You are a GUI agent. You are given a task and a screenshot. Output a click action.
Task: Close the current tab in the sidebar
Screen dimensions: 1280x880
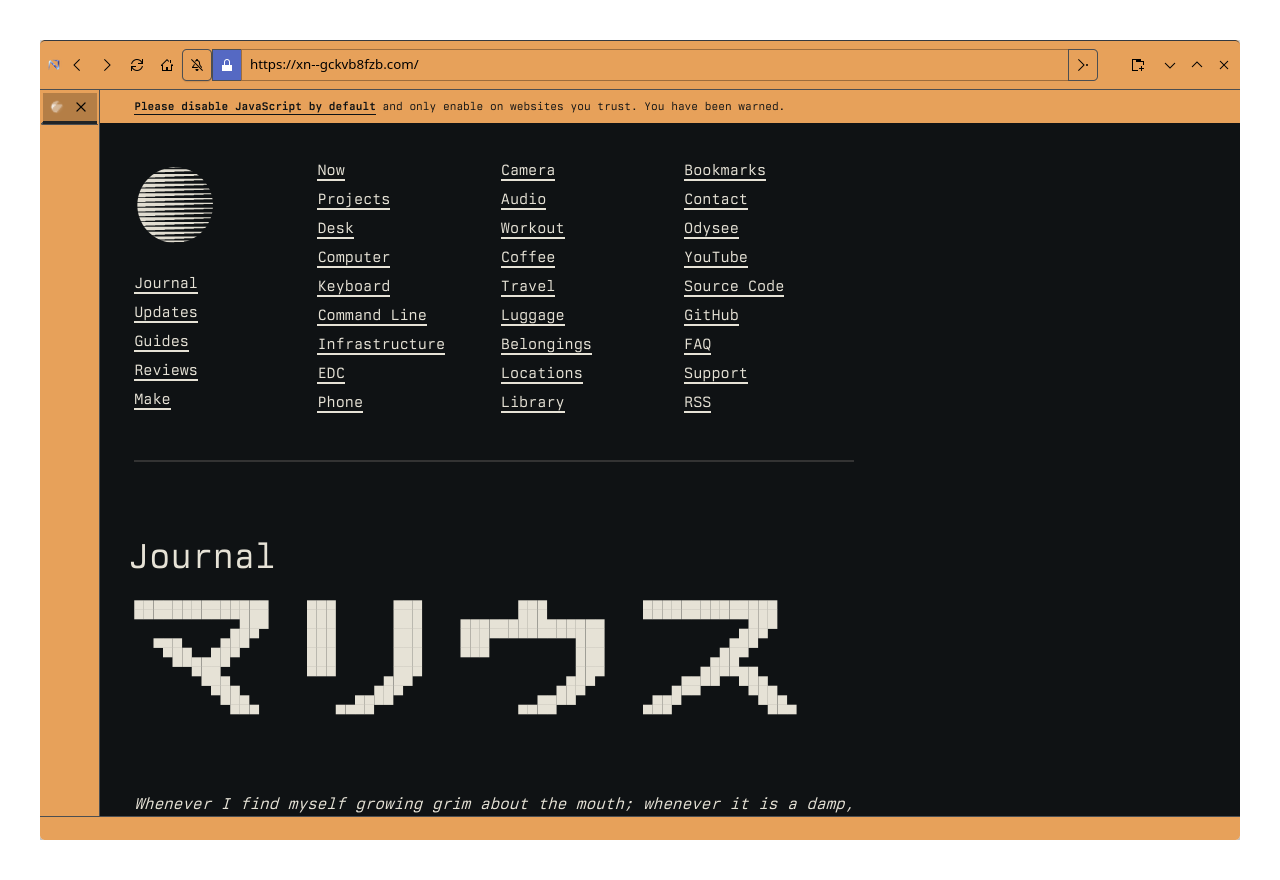point(81,107)
